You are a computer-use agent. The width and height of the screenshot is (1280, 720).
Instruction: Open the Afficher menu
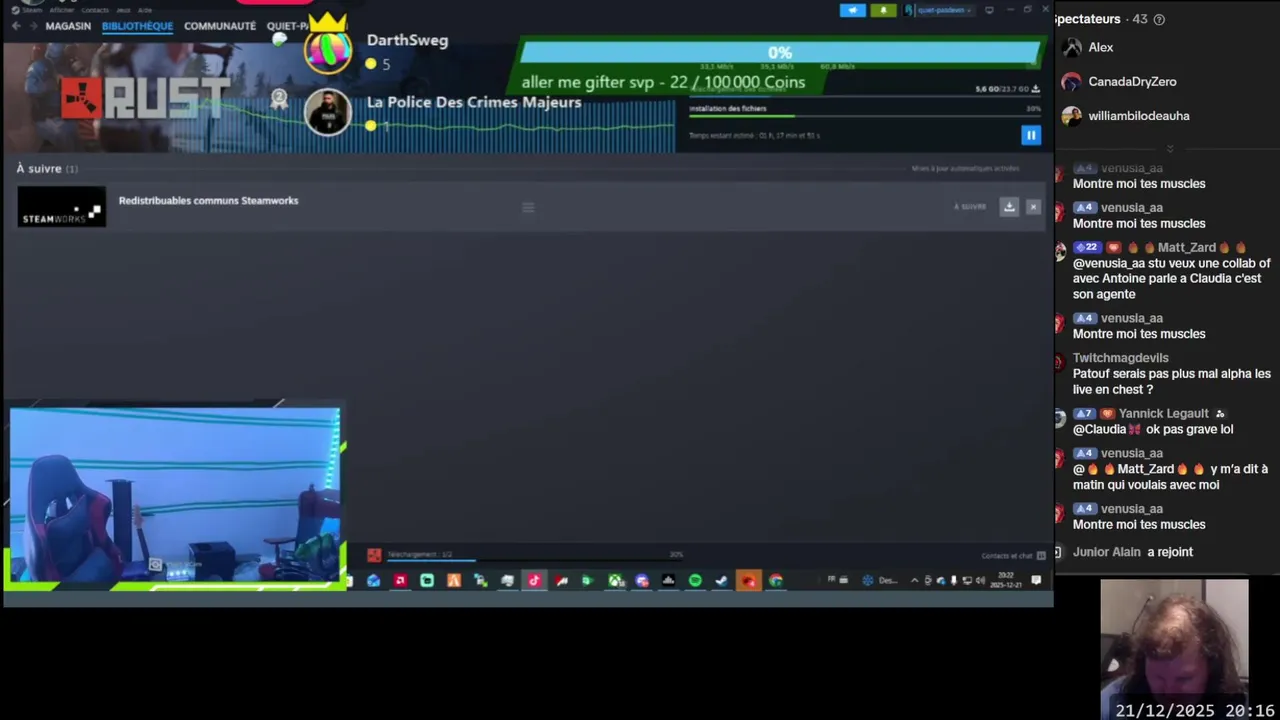point(62,10)
